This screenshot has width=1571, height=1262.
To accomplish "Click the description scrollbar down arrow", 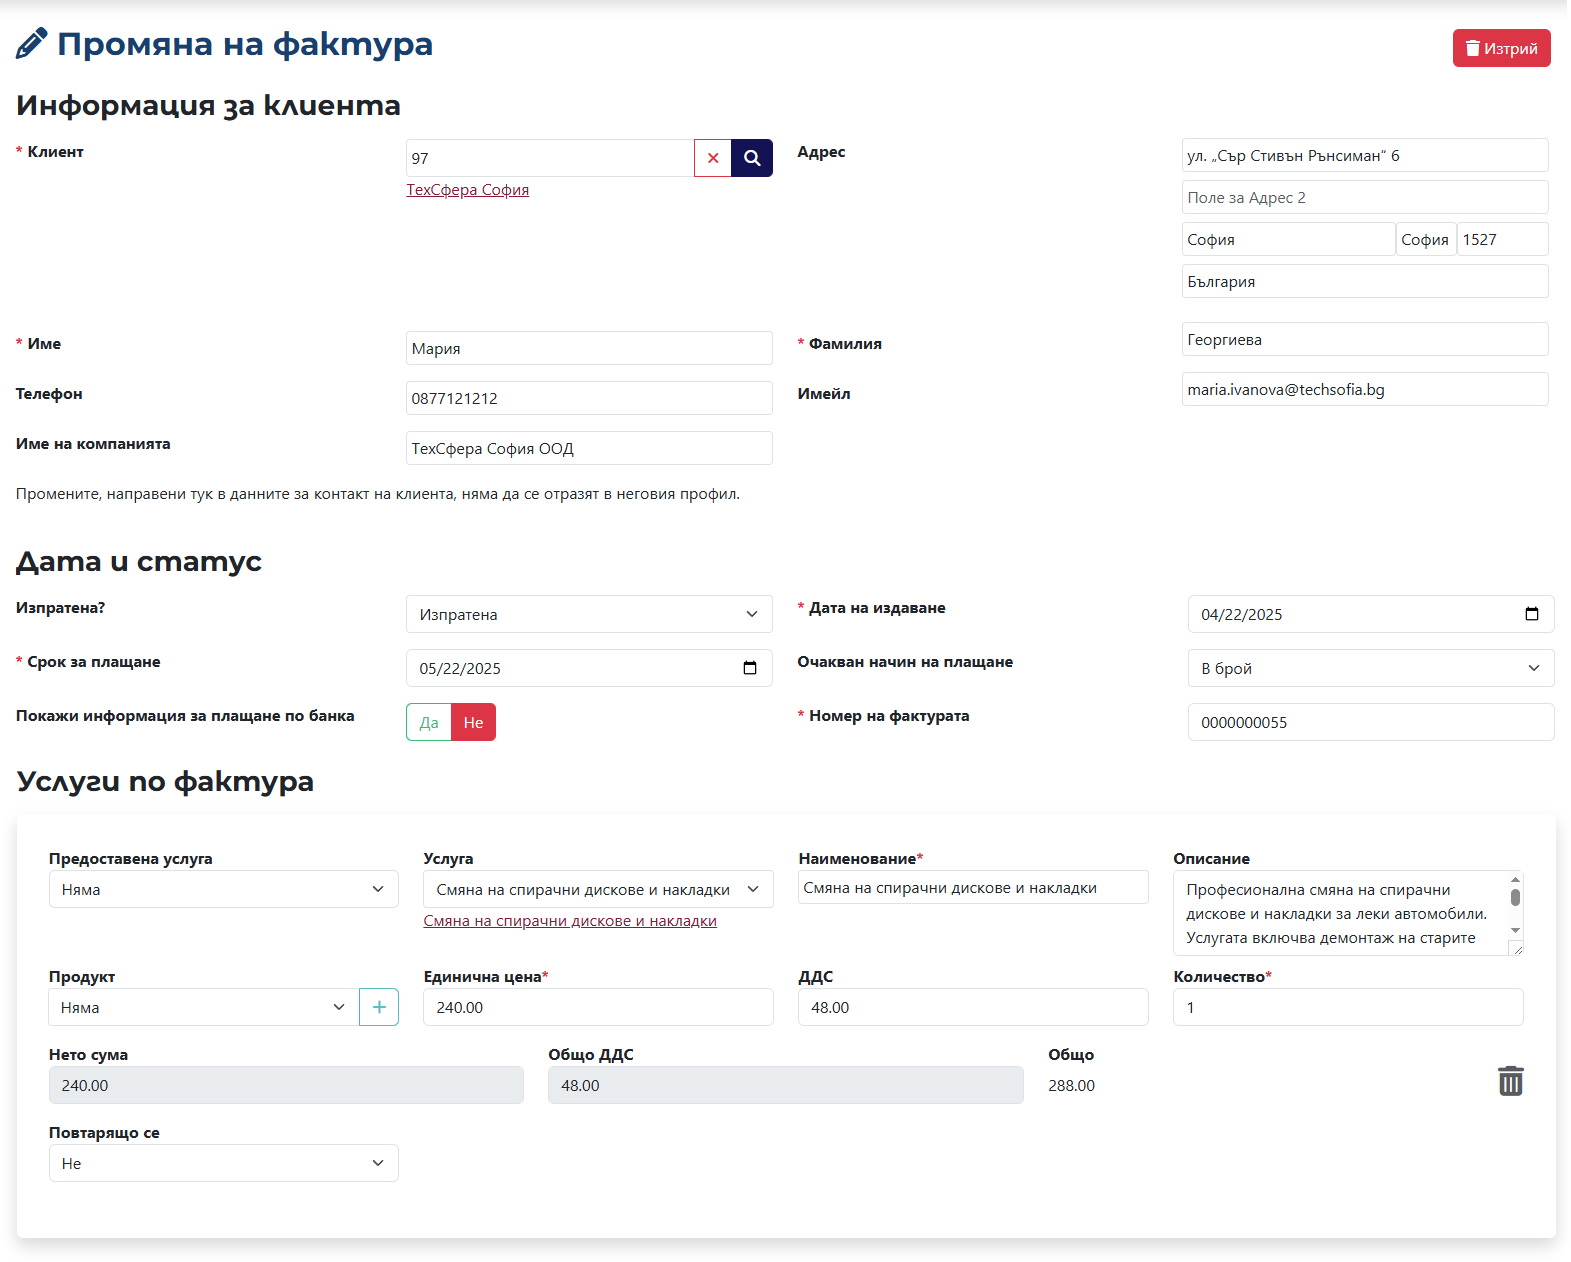I will pos(1515,931).
